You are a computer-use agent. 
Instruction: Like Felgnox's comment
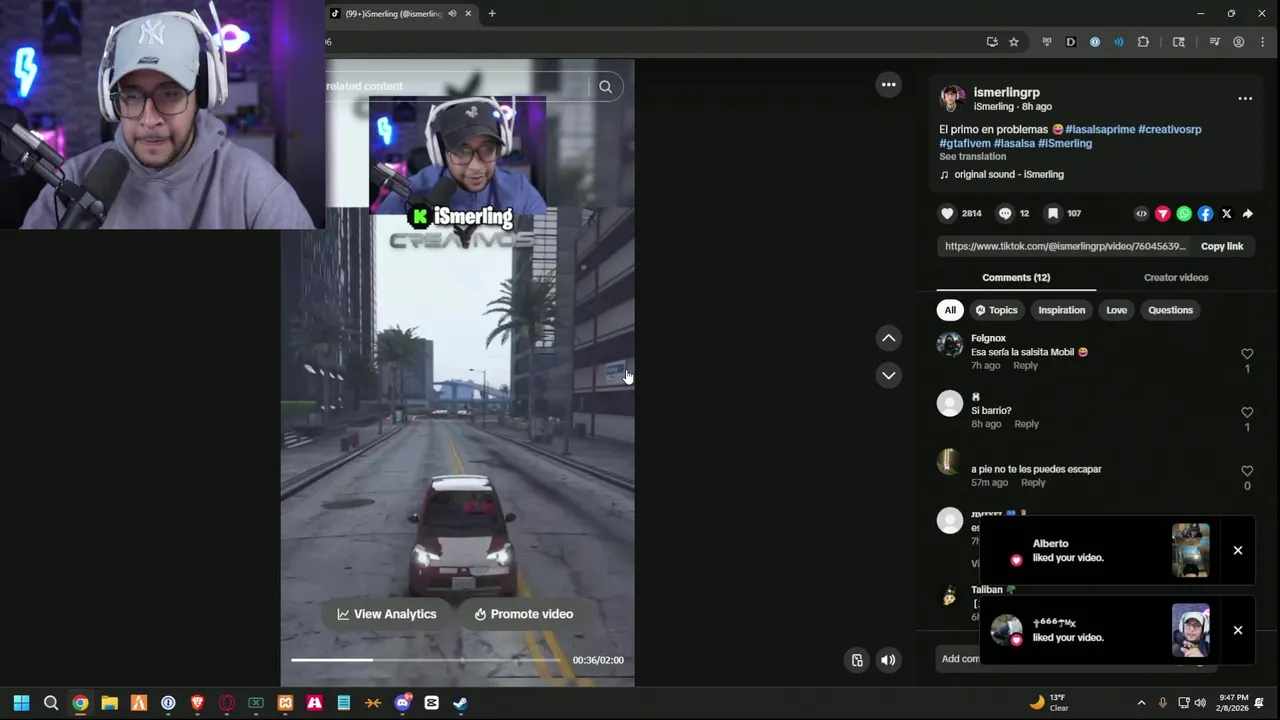pyautogui.click(x=1247, y=354)
